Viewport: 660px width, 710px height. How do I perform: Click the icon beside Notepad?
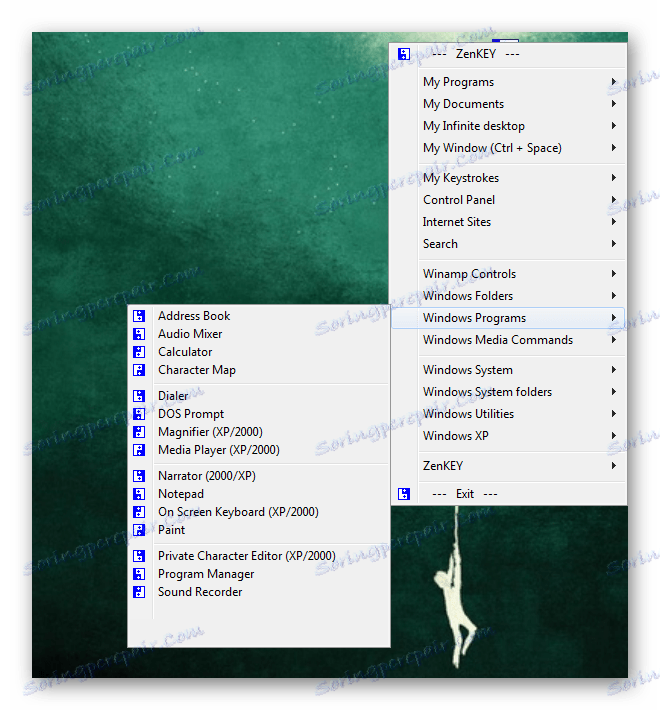point(139,494)
